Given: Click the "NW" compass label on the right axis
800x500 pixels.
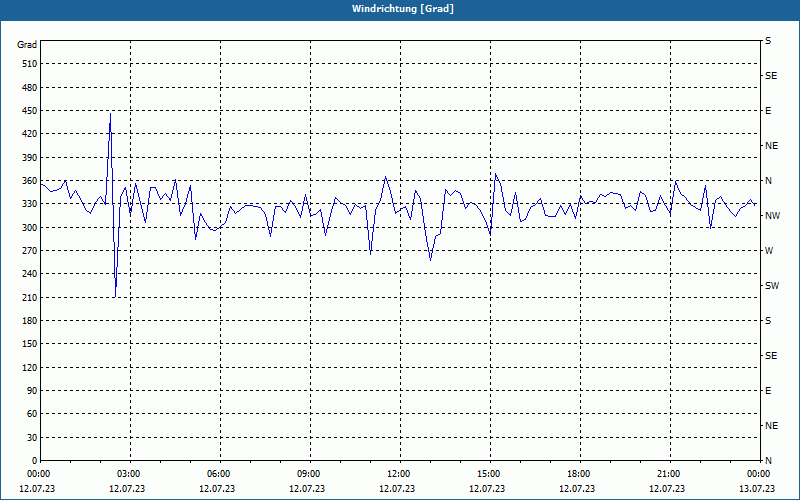Looking at the screenshot, I should pyautogui.click(x=772, y=216).
